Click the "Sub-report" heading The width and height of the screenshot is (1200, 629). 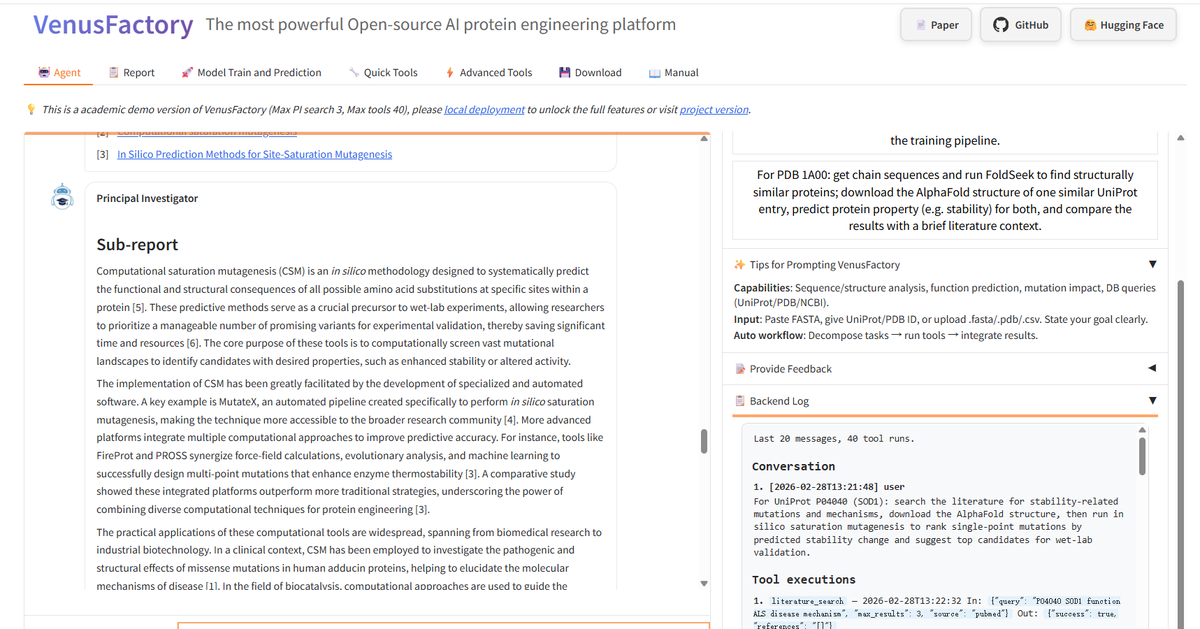click(137, 244)
